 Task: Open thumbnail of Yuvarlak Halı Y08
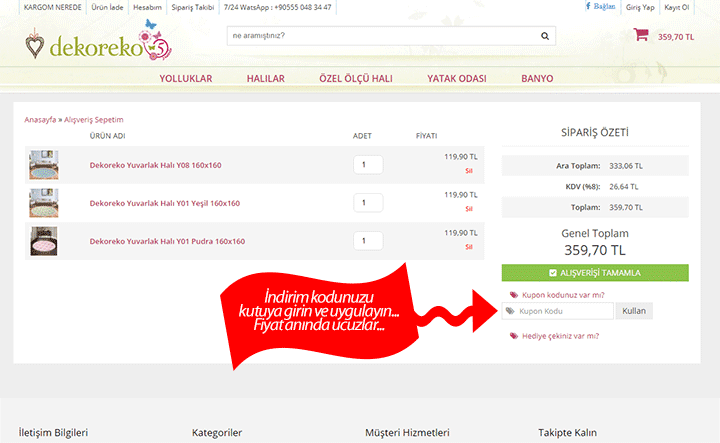pyautogui.click(x=44, y=165)
